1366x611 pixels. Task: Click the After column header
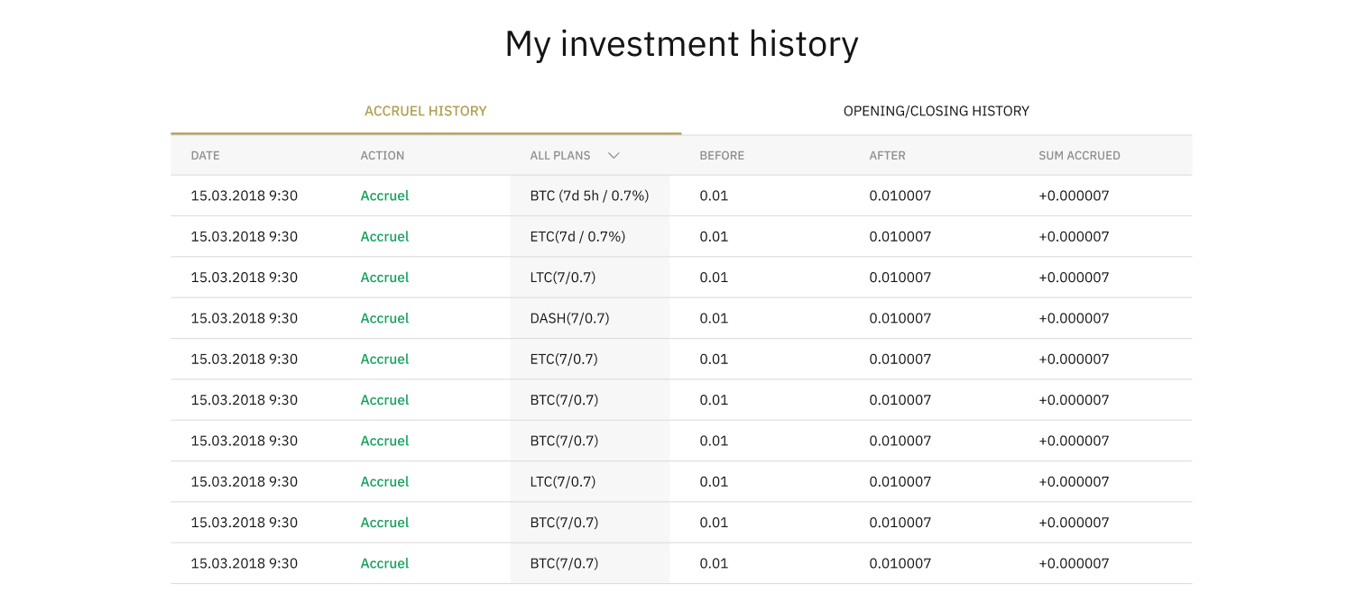click(887, 156)
